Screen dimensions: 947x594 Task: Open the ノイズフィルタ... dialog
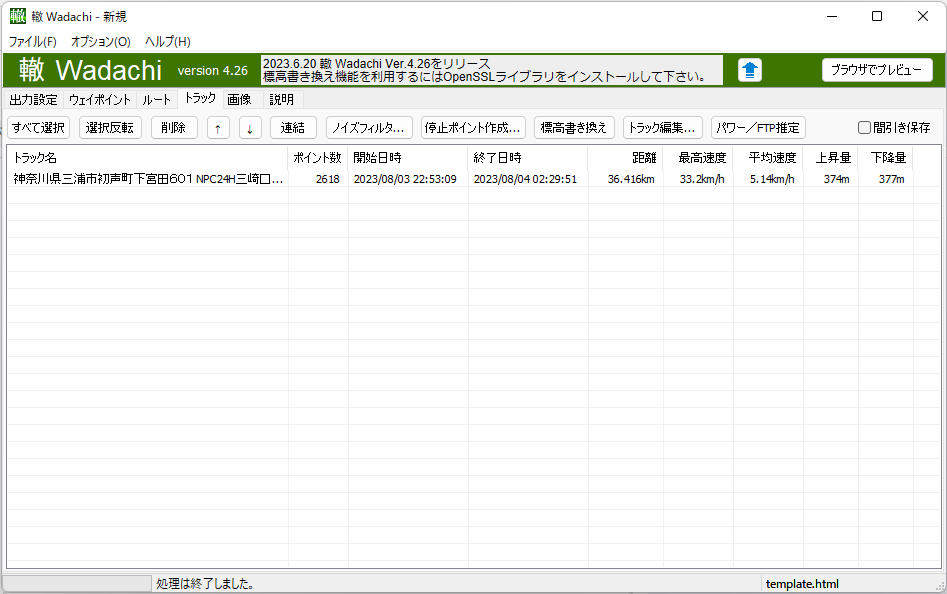coord(369,128)
